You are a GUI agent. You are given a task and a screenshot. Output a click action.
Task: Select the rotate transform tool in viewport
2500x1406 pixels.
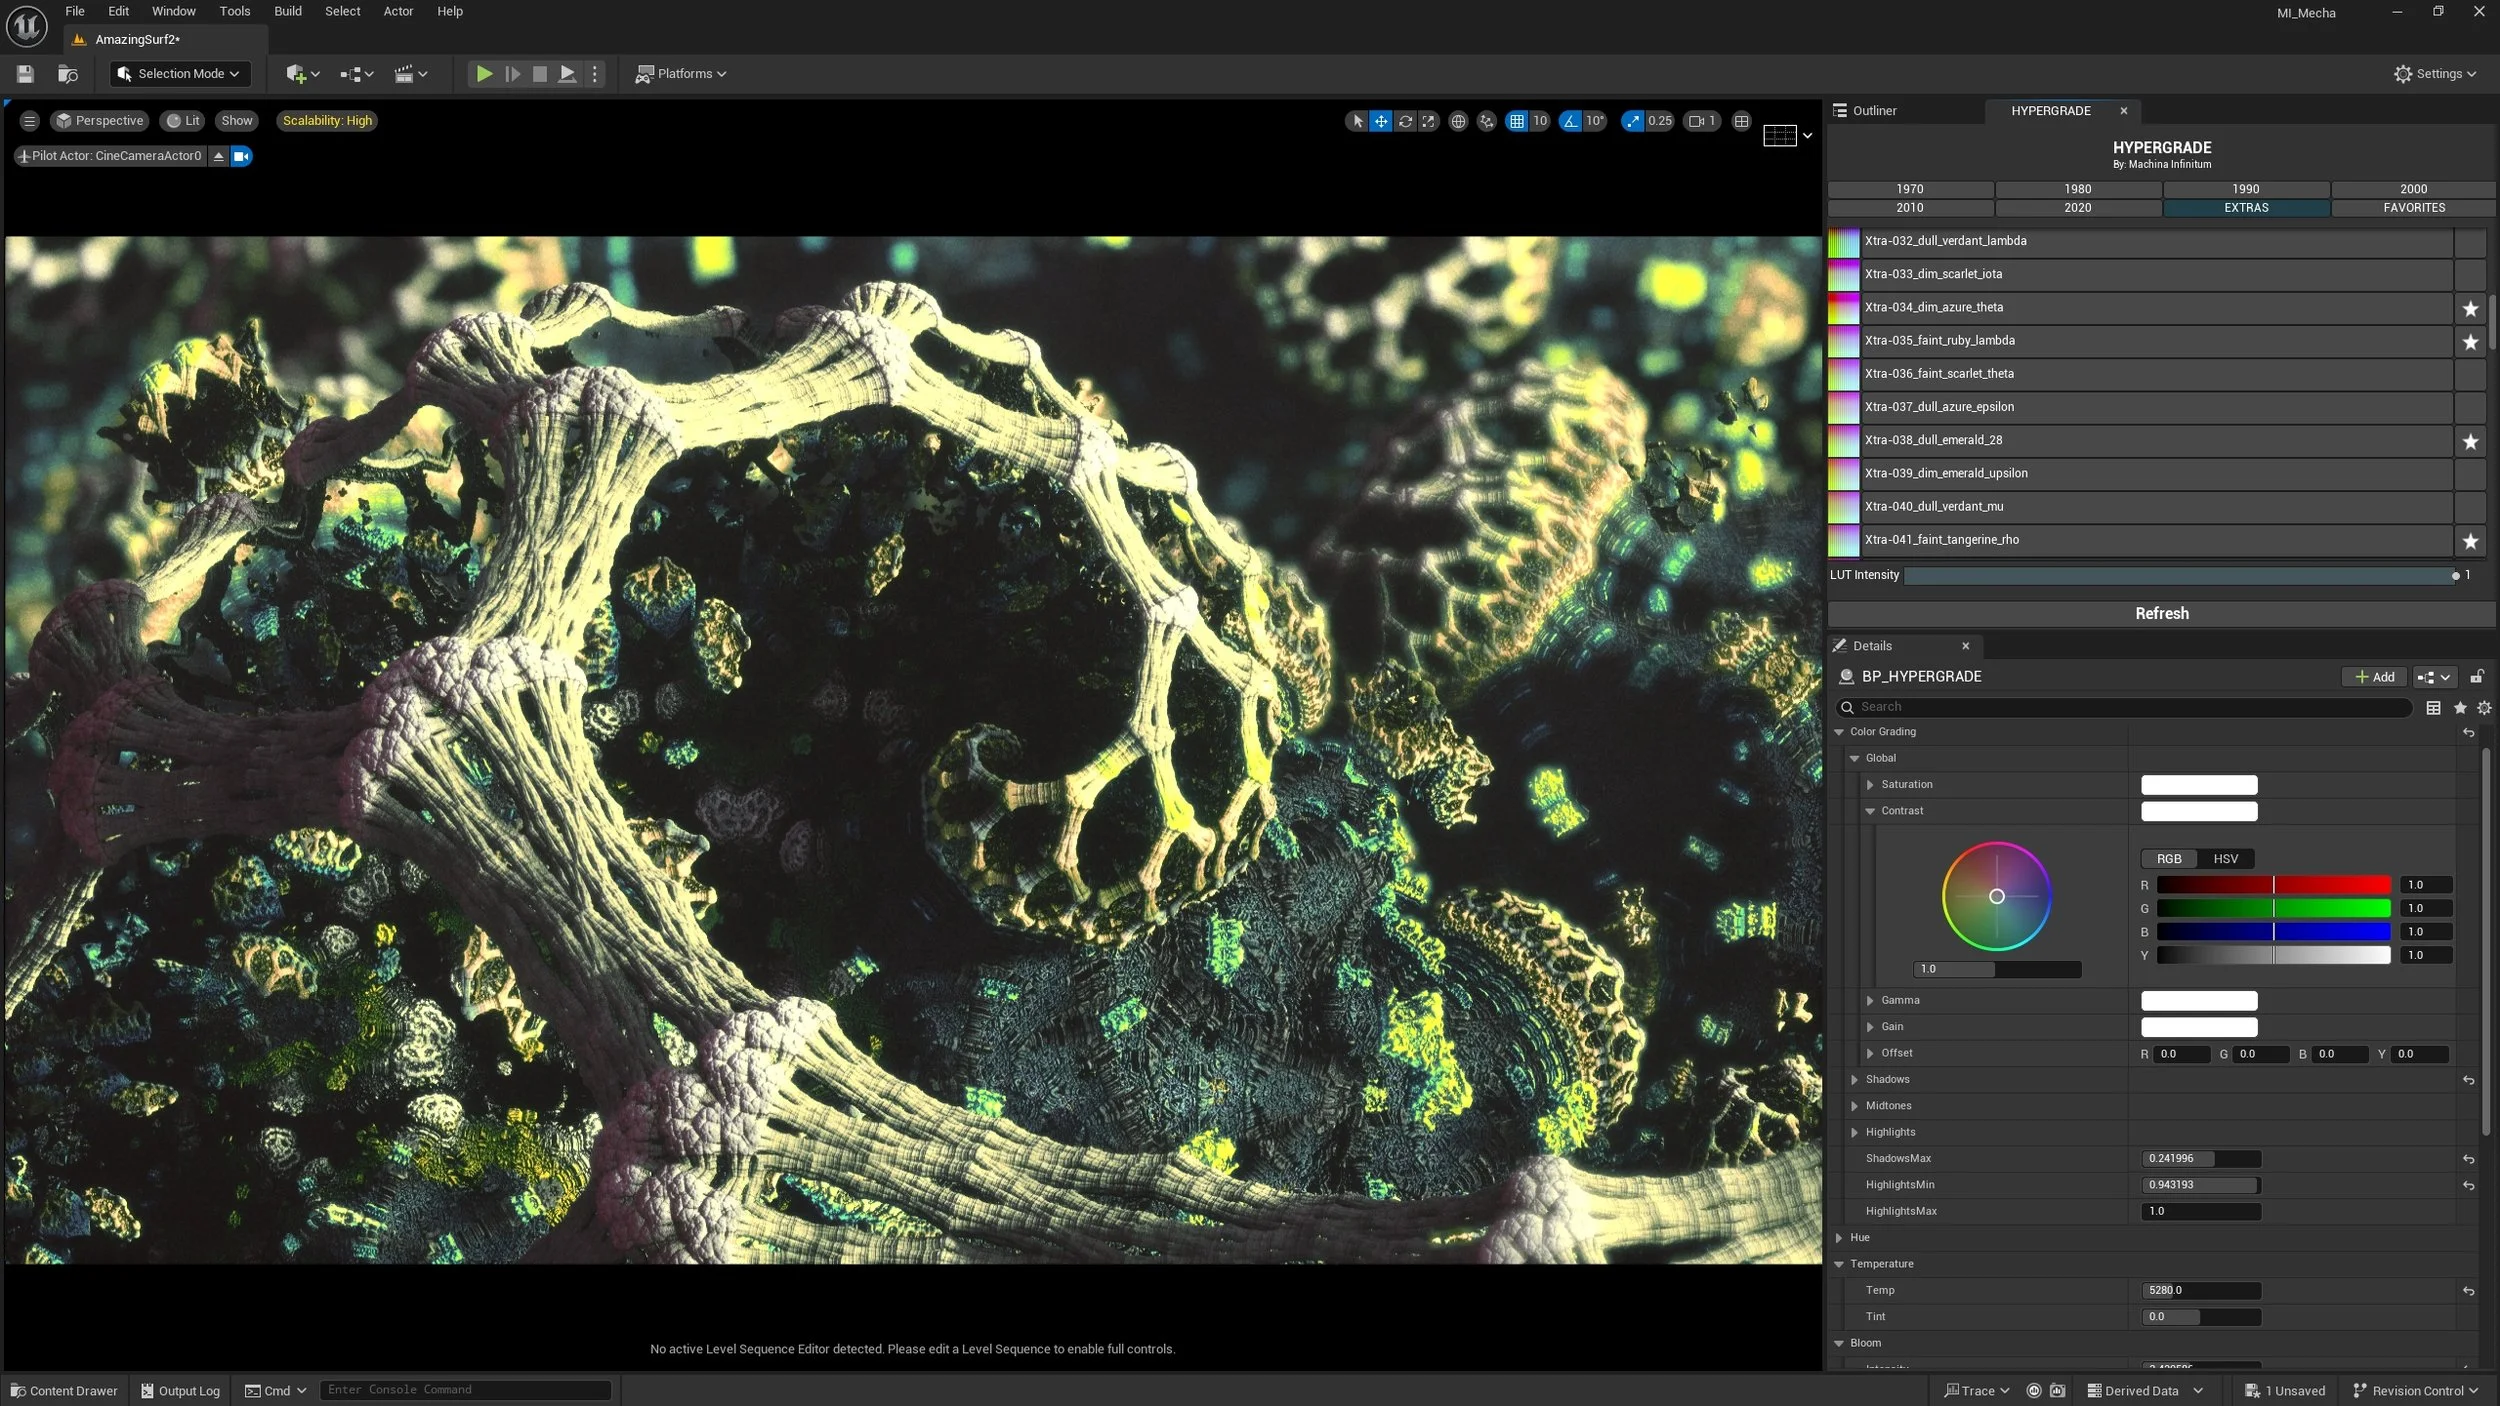(1405, 121)
